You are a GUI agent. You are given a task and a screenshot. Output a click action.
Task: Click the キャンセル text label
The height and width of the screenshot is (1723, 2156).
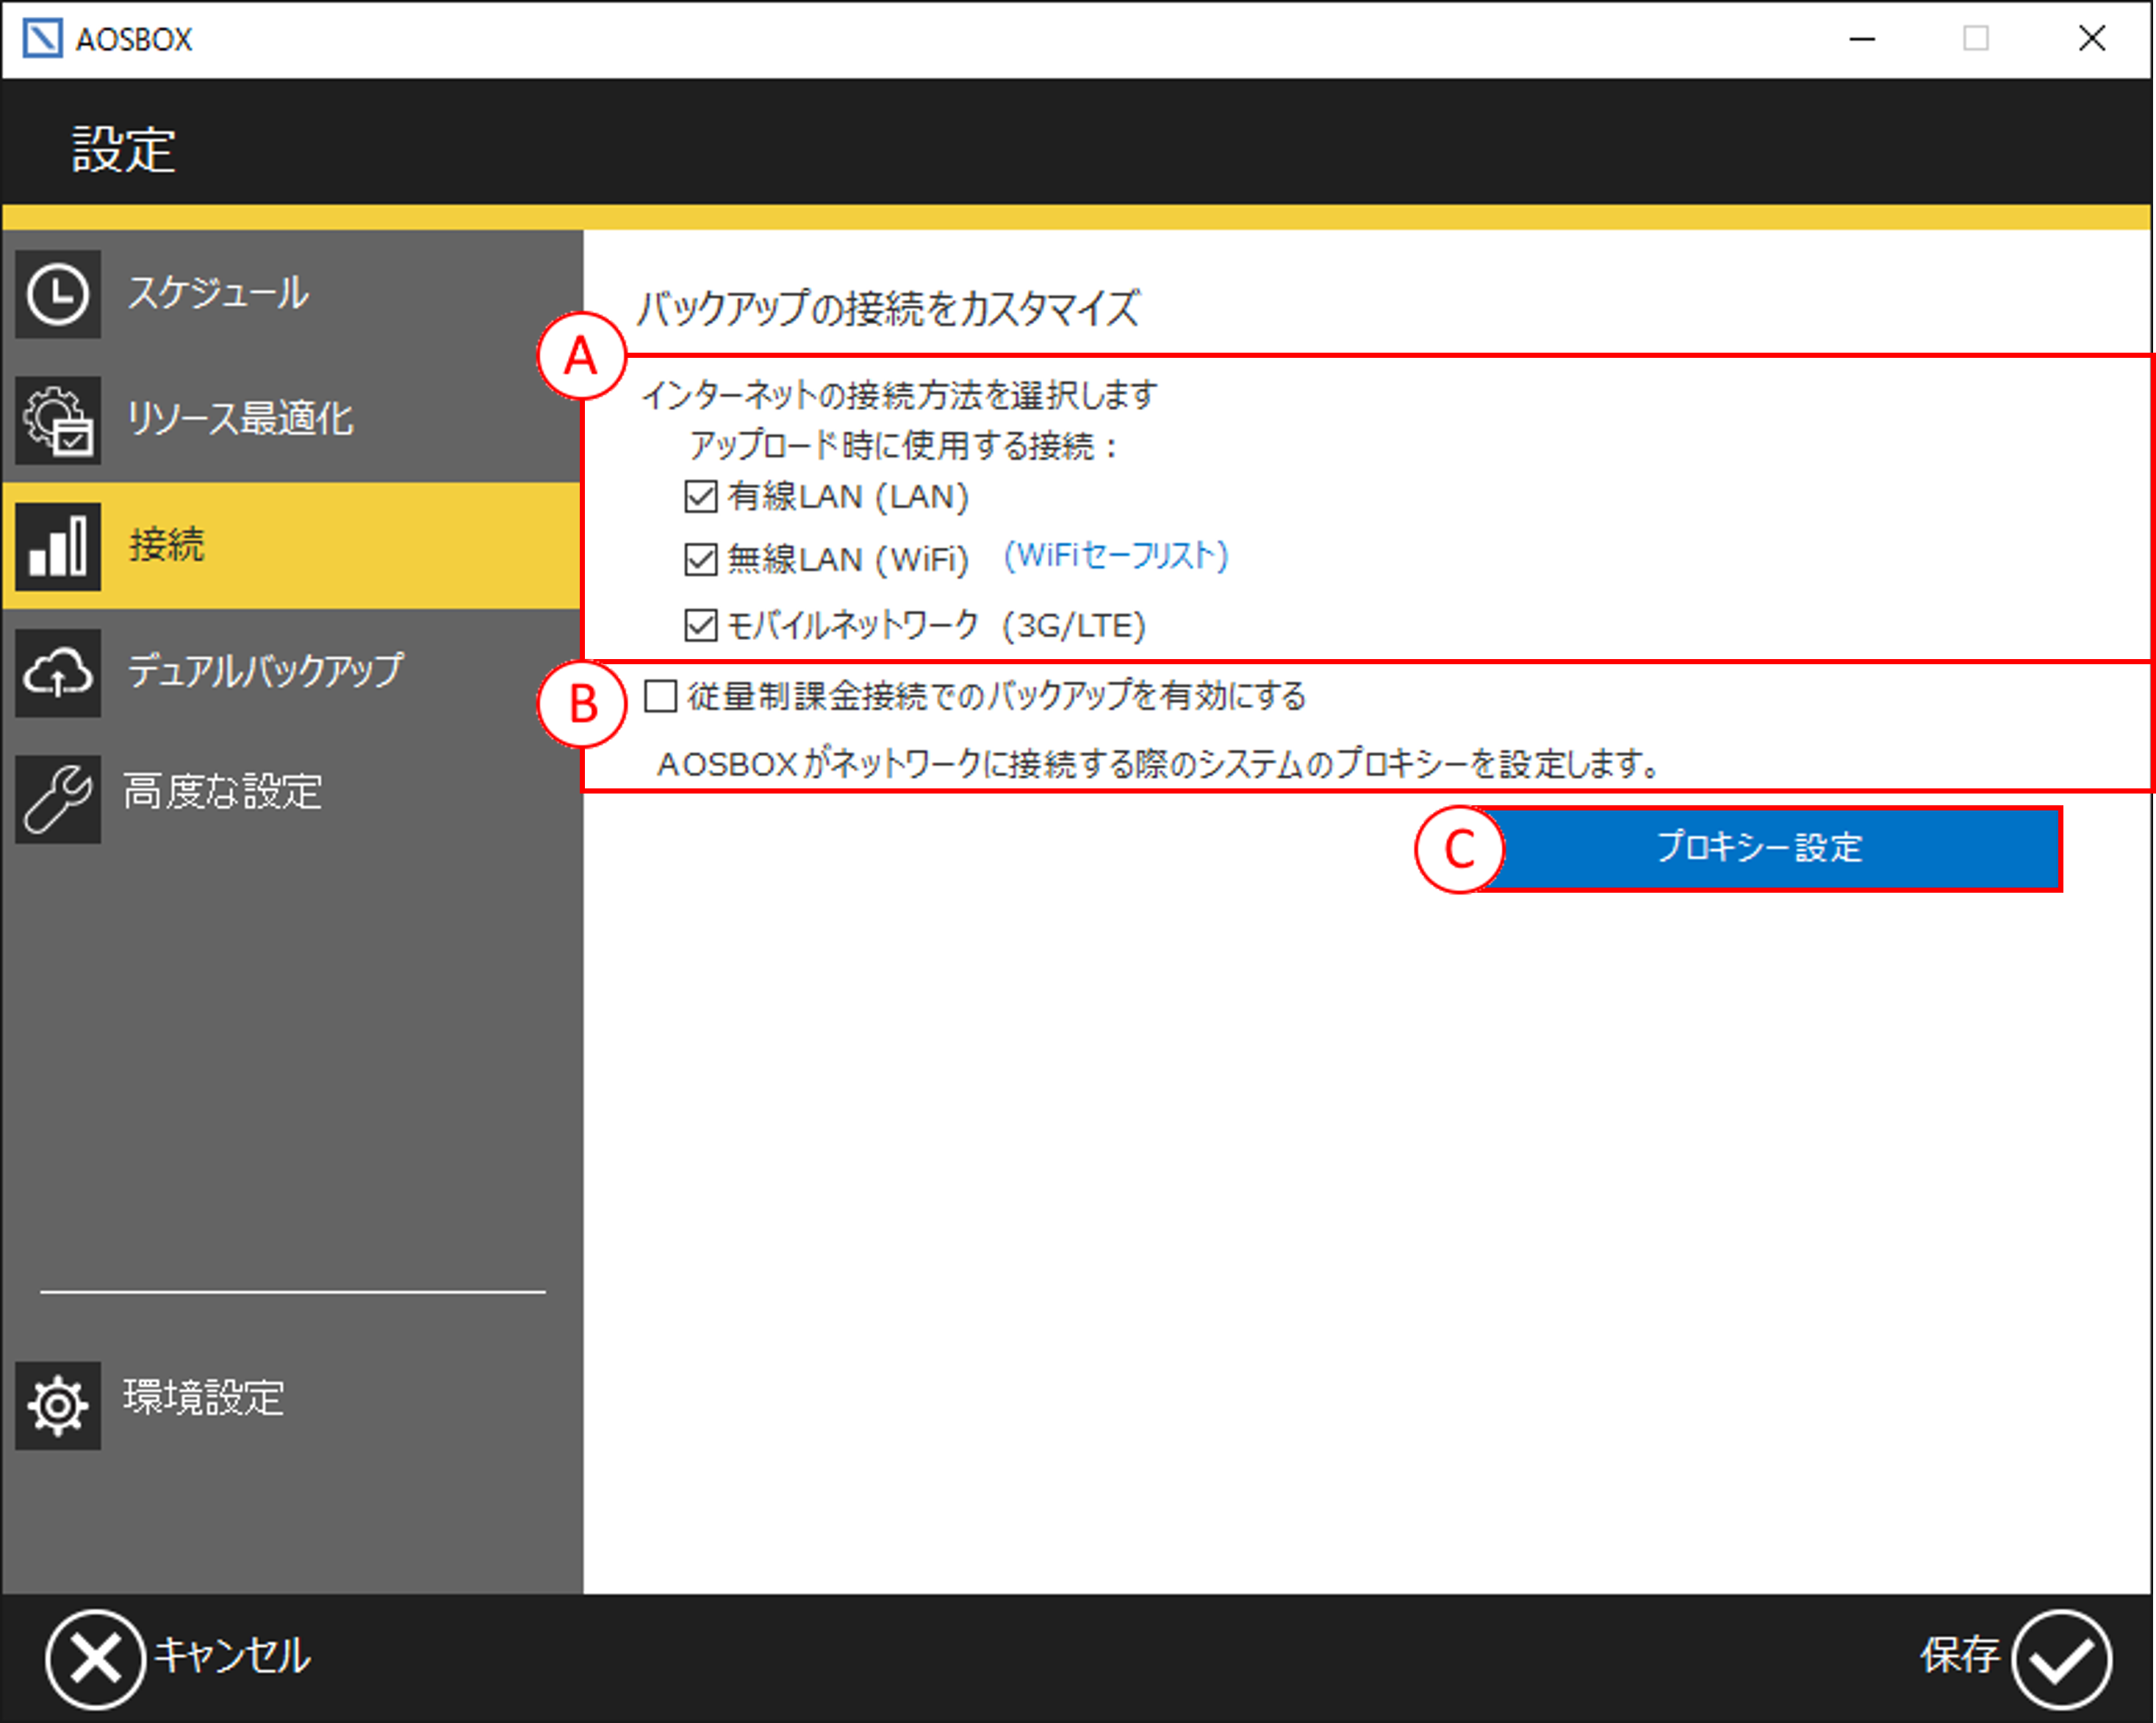click(232, 1656)
